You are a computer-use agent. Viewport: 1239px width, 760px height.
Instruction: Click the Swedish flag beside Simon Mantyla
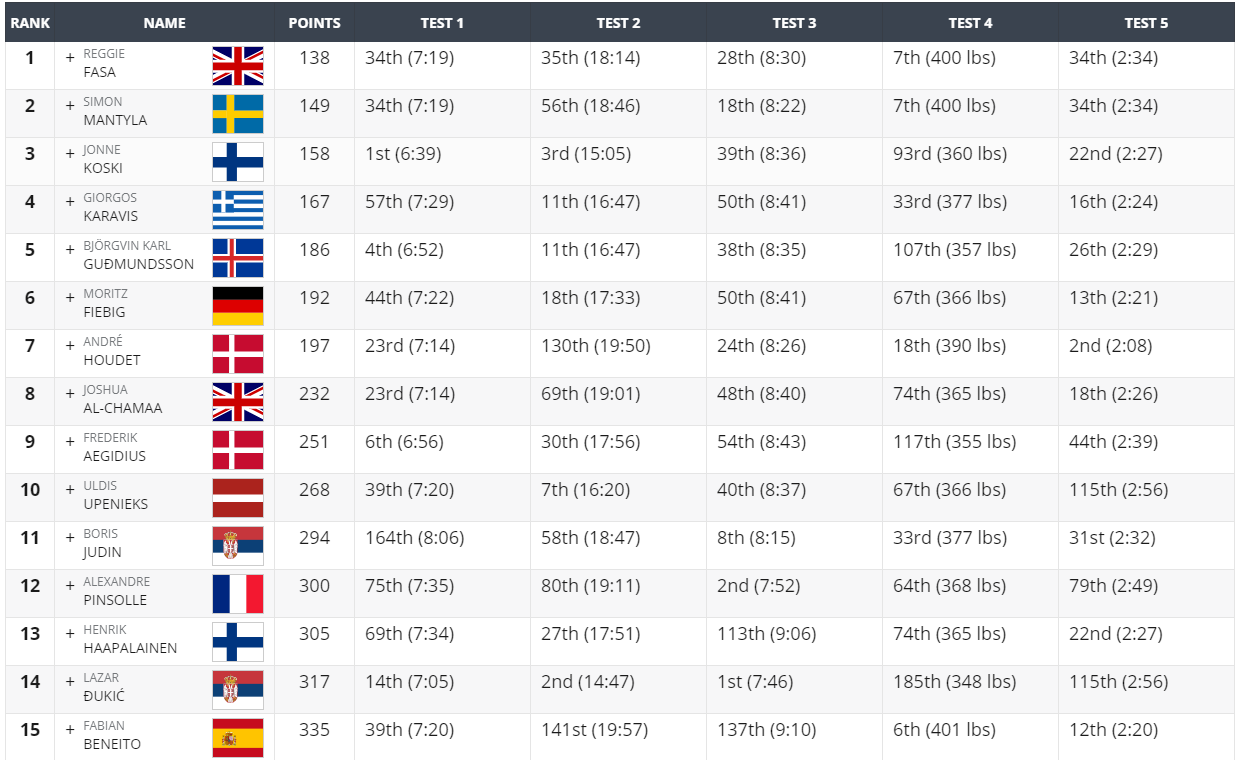coord(238,114)
